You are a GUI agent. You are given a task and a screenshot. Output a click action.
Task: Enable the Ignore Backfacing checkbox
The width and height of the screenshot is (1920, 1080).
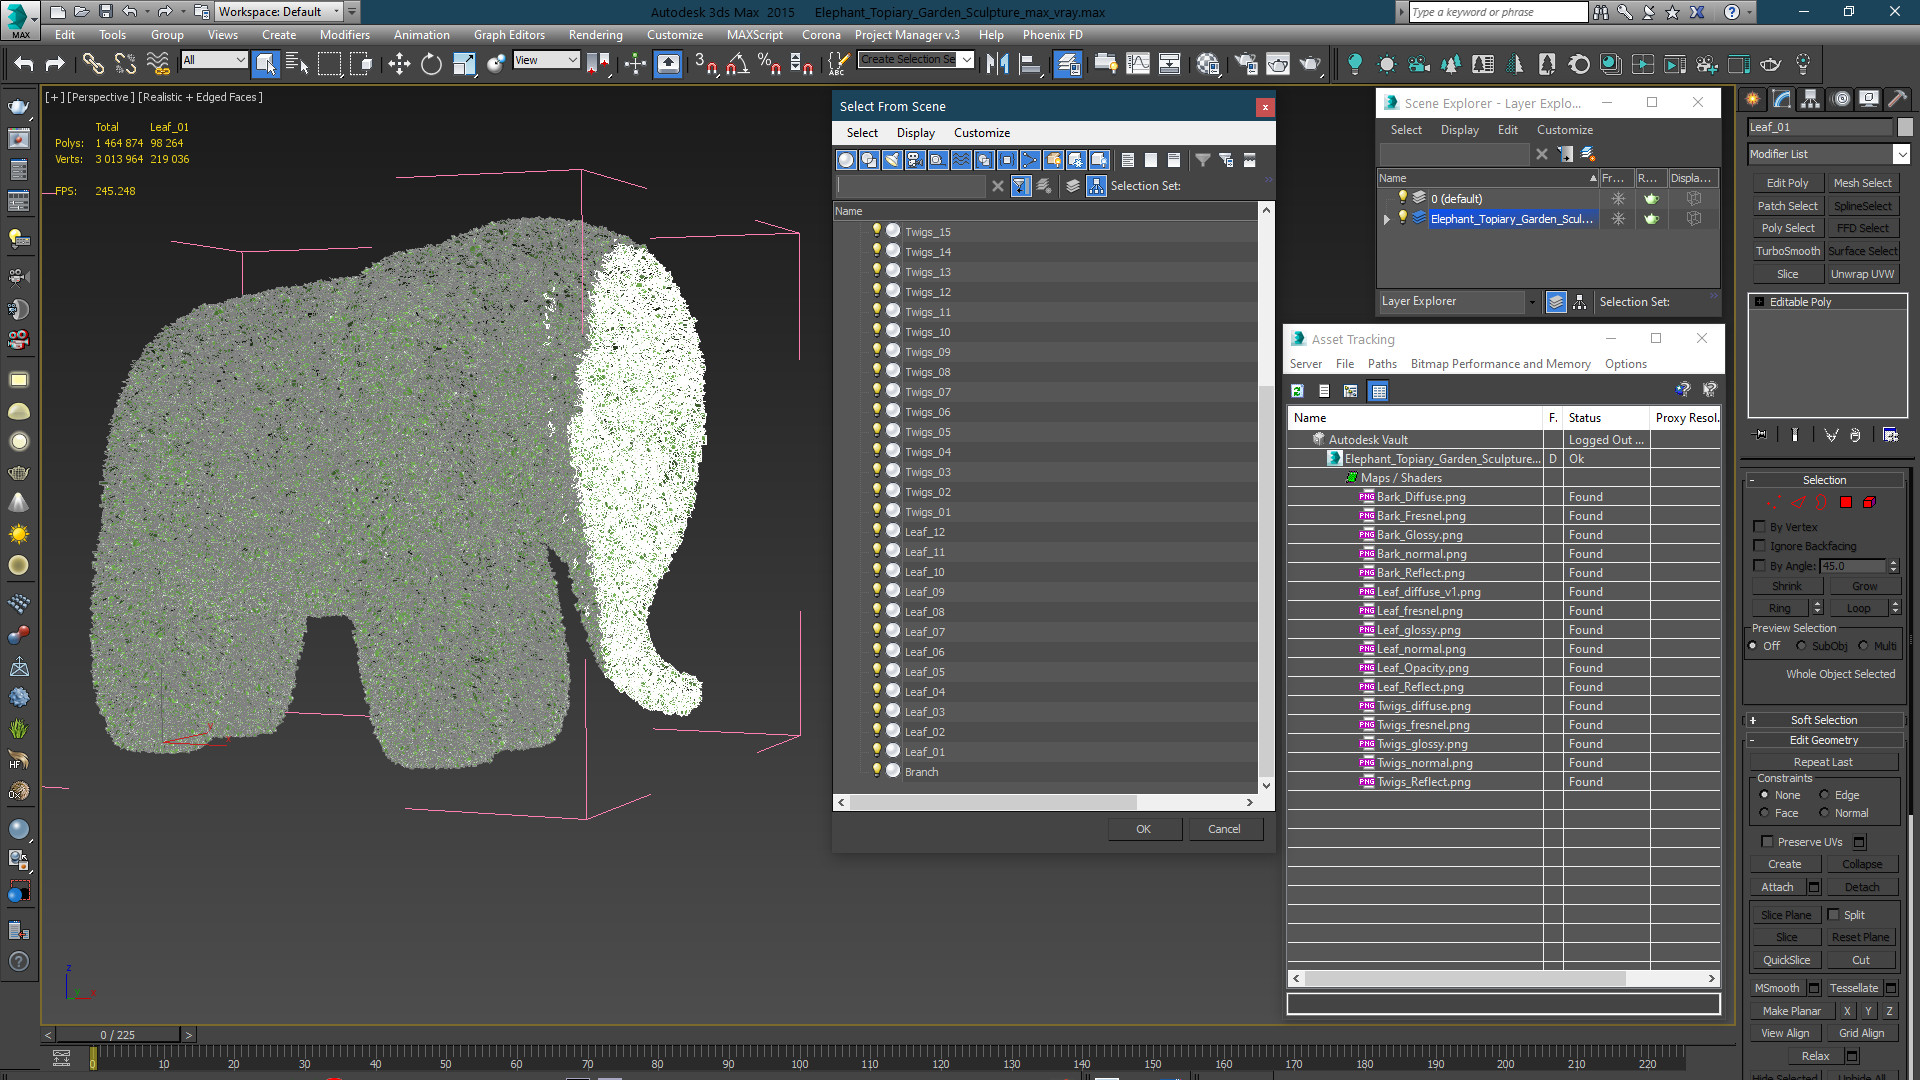pyautogui.click(x=1760, y=545)
